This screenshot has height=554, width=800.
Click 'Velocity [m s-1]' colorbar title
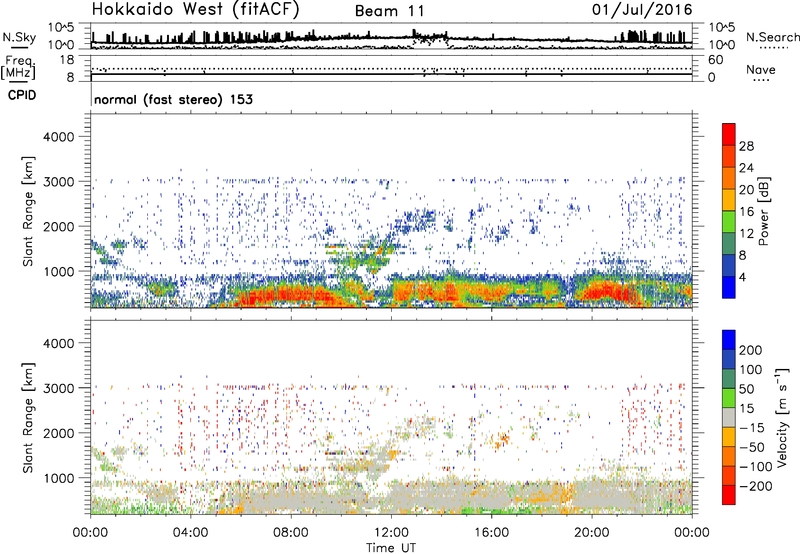click(x=782, y=417)
